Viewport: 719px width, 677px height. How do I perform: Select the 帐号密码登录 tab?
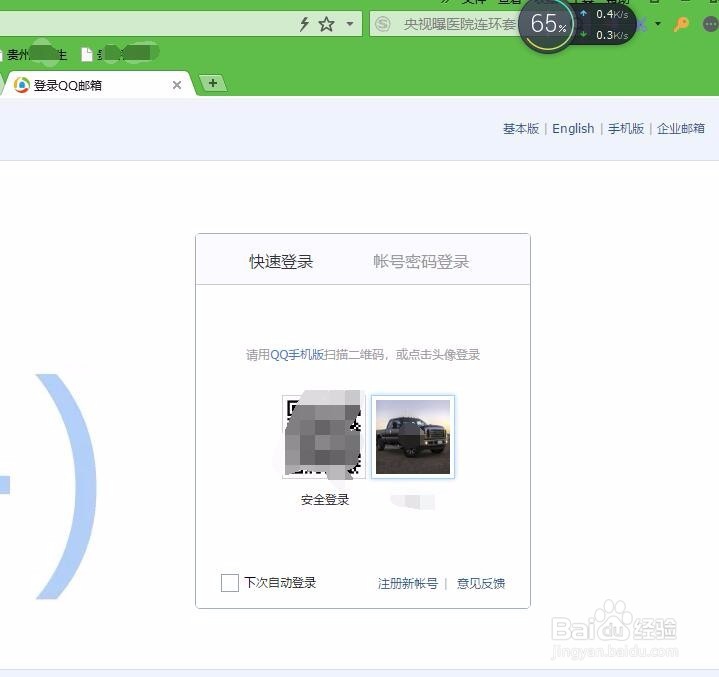[x=421, y=262]
